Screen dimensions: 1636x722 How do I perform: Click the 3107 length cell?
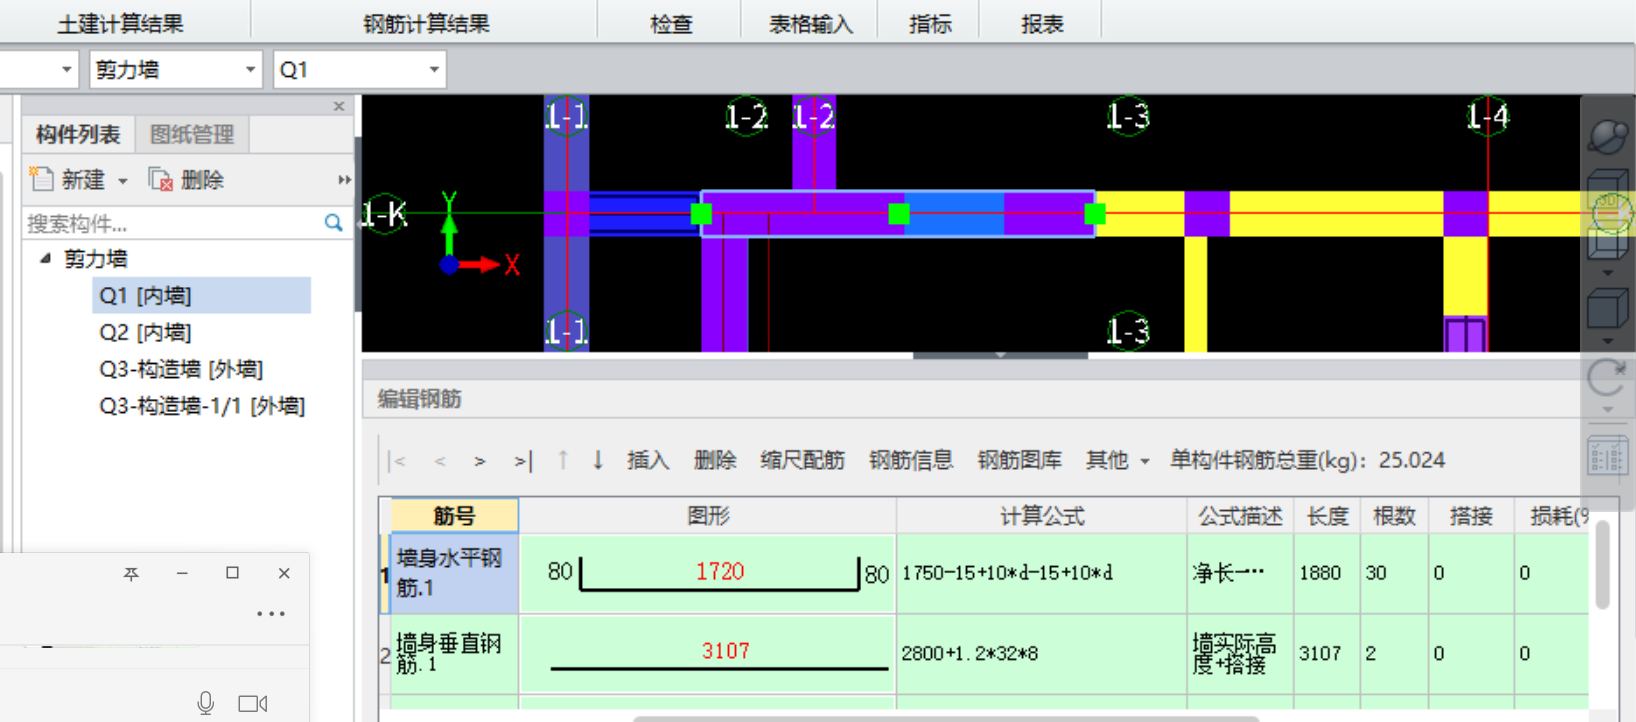pyautogui.click(x=1327, y=653)
